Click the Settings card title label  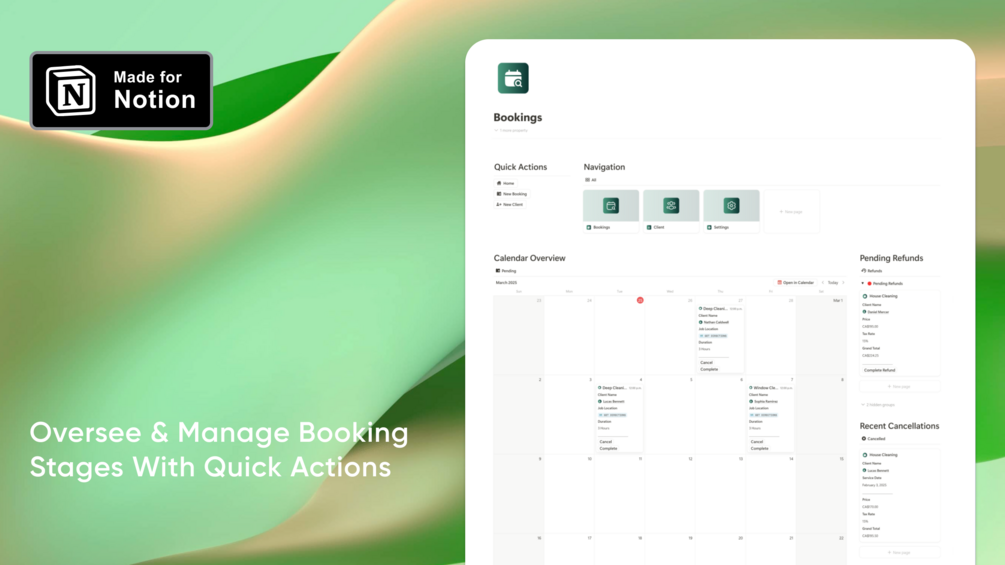coord(721,227)
